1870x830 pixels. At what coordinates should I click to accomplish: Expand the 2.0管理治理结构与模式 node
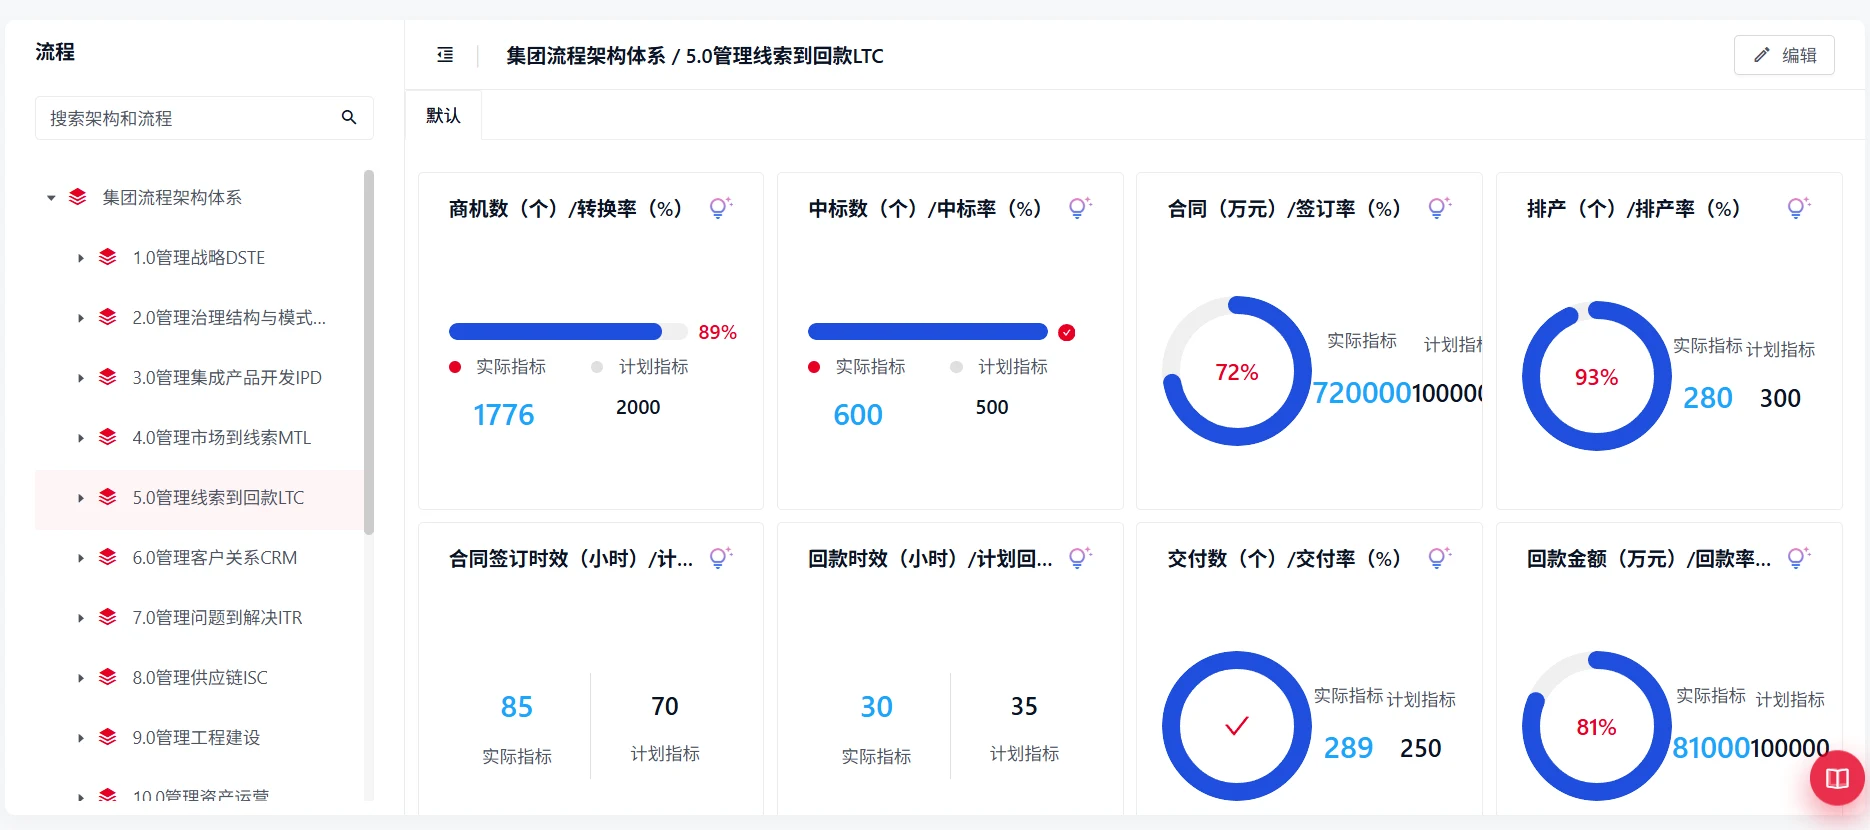(81, 318)
